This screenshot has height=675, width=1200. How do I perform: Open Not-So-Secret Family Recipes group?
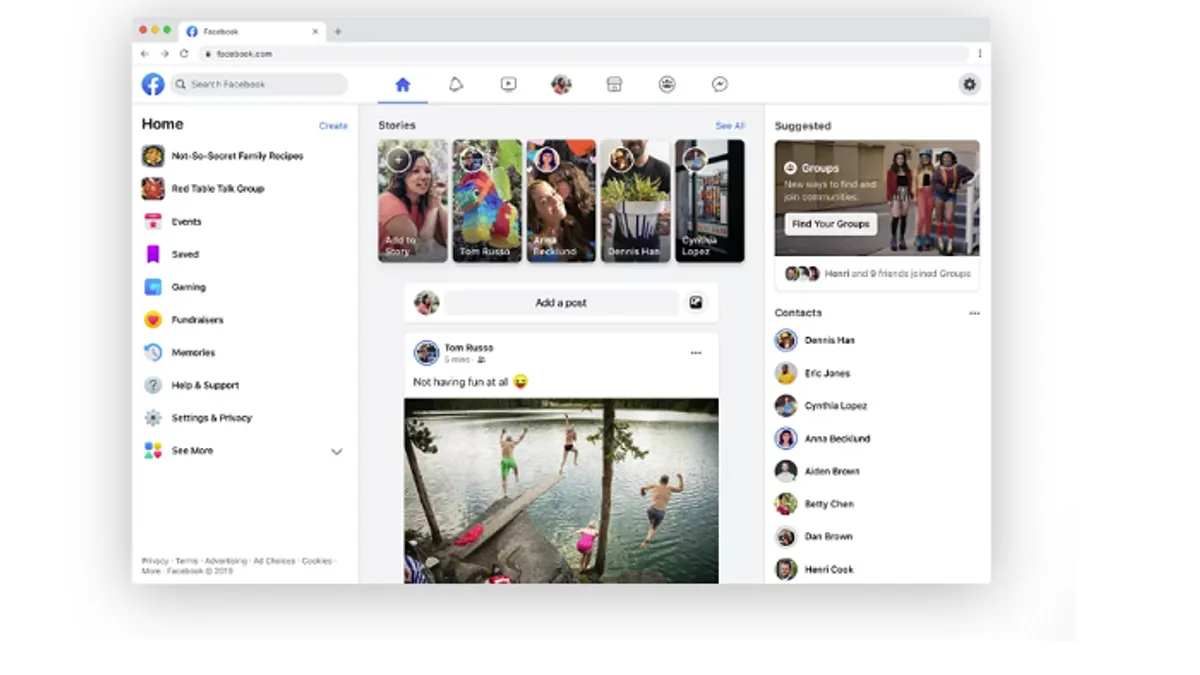[223, 156]
